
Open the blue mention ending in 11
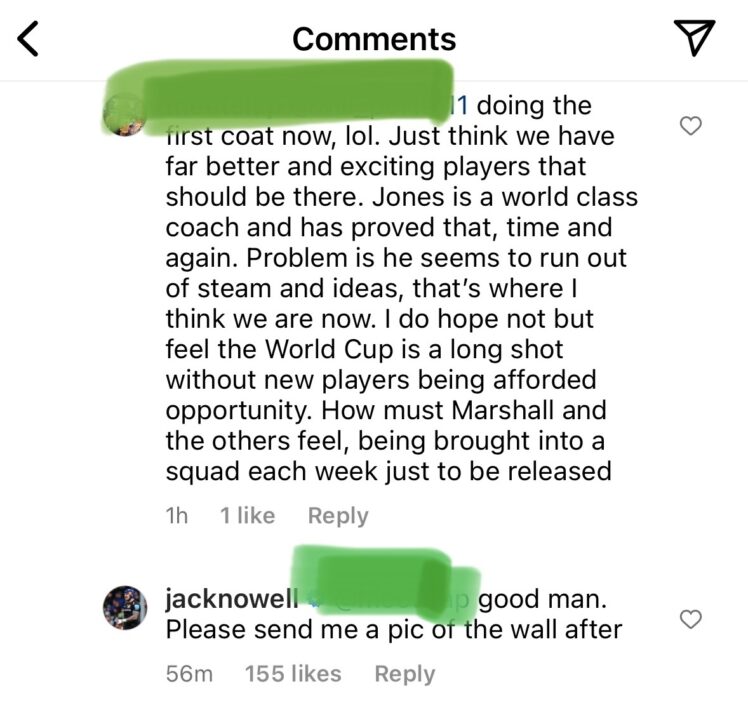pos(460,105)
